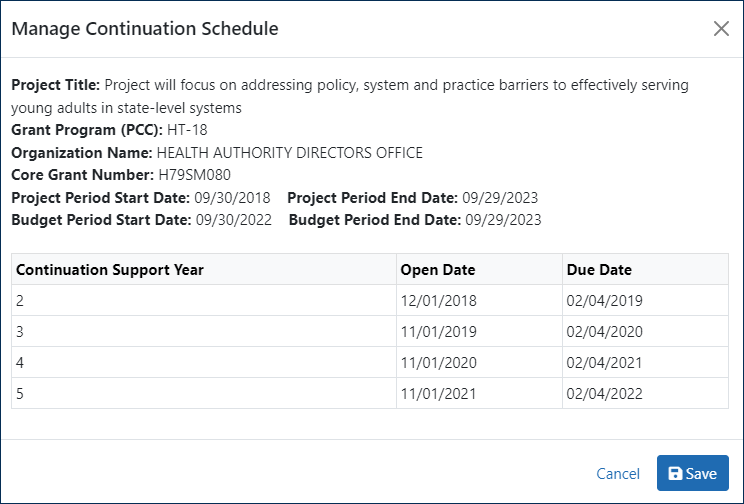Select open date 11/01/2020 for year 4
Screen dimensions: 744x504
tap(479, 362)
